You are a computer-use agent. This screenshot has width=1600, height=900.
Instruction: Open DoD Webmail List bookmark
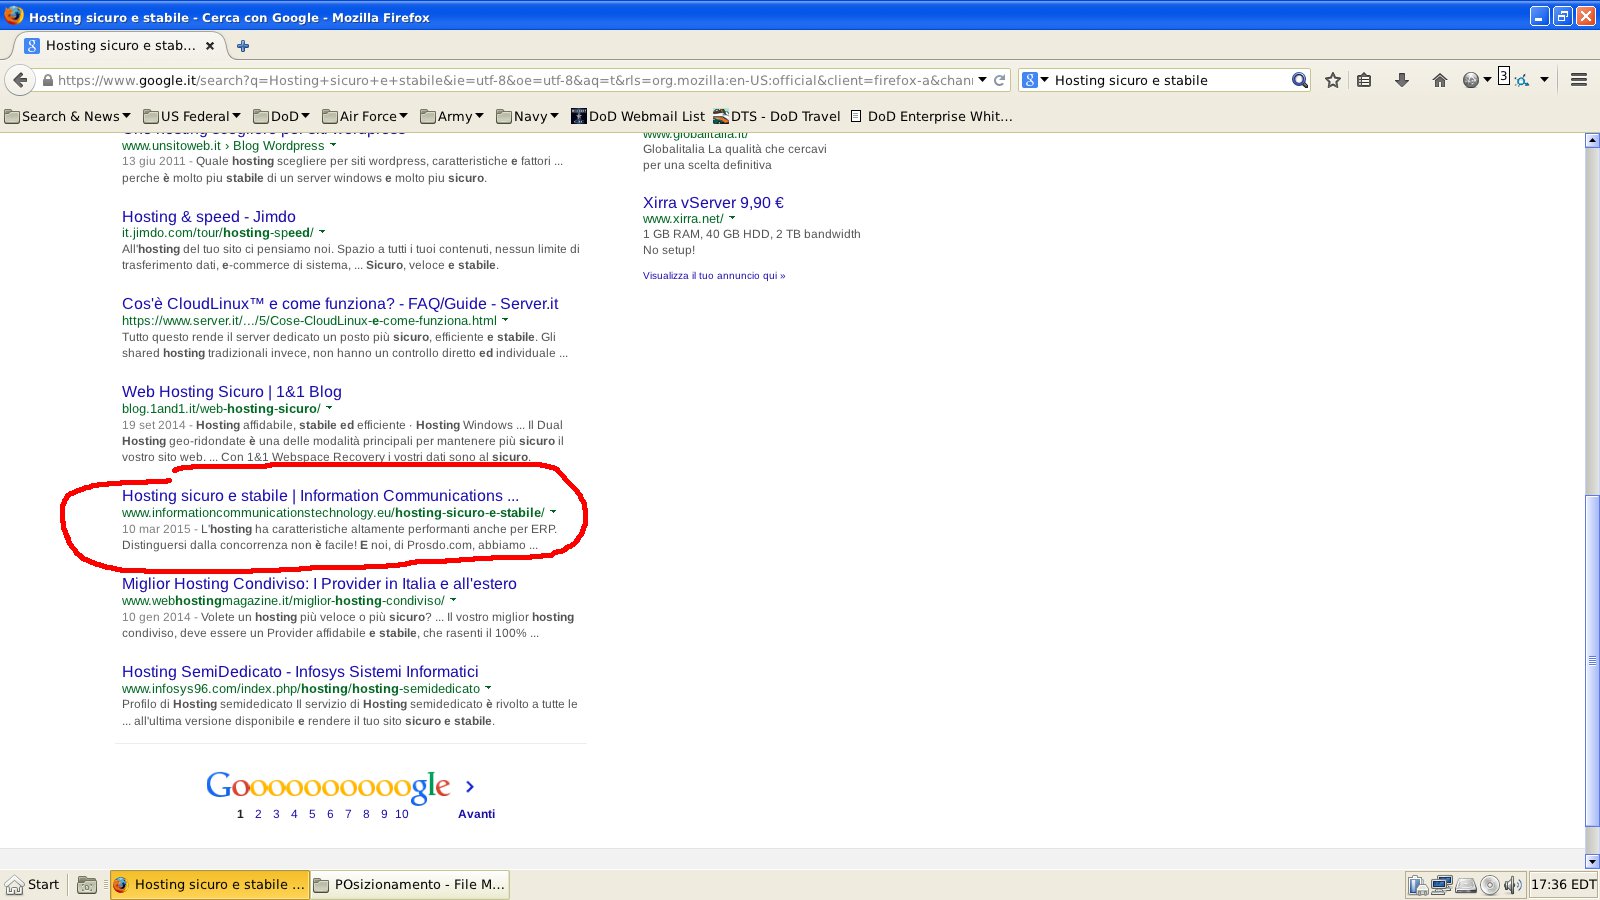tap(637, 116)
